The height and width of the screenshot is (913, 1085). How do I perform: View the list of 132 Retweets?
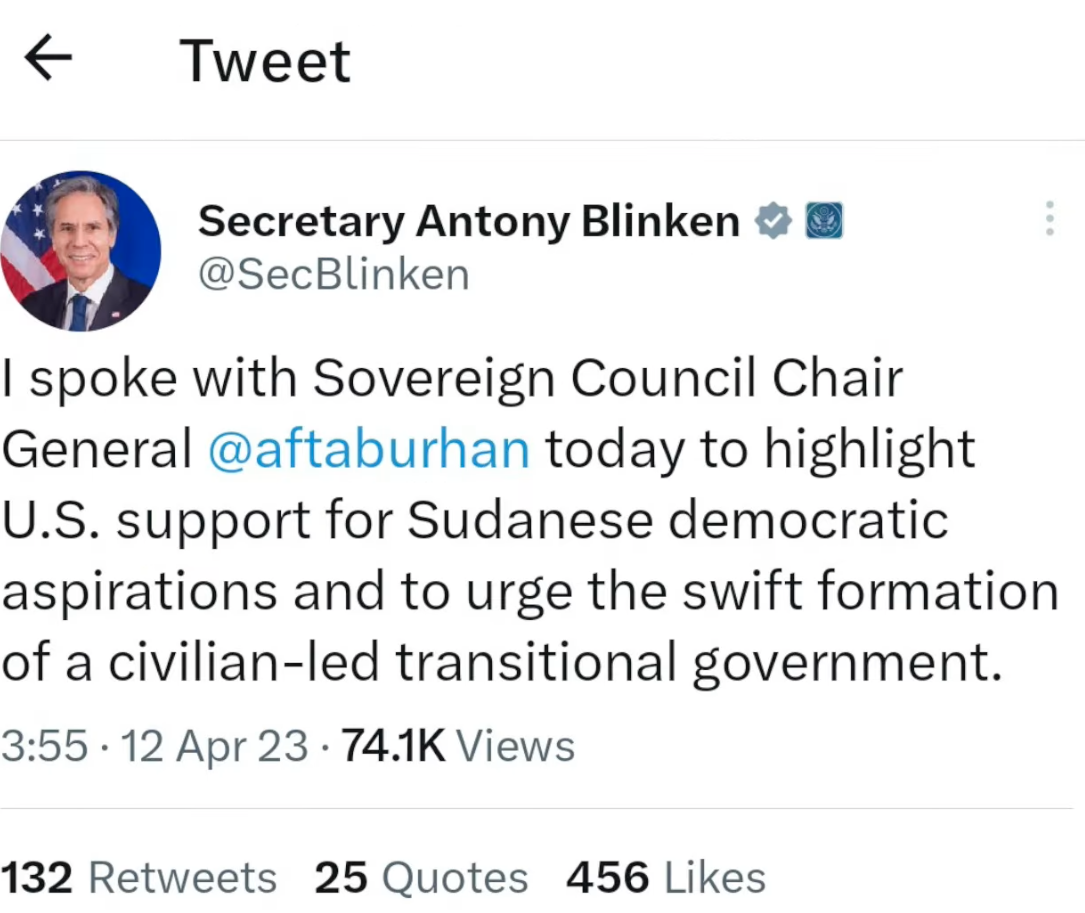(139, 878)
